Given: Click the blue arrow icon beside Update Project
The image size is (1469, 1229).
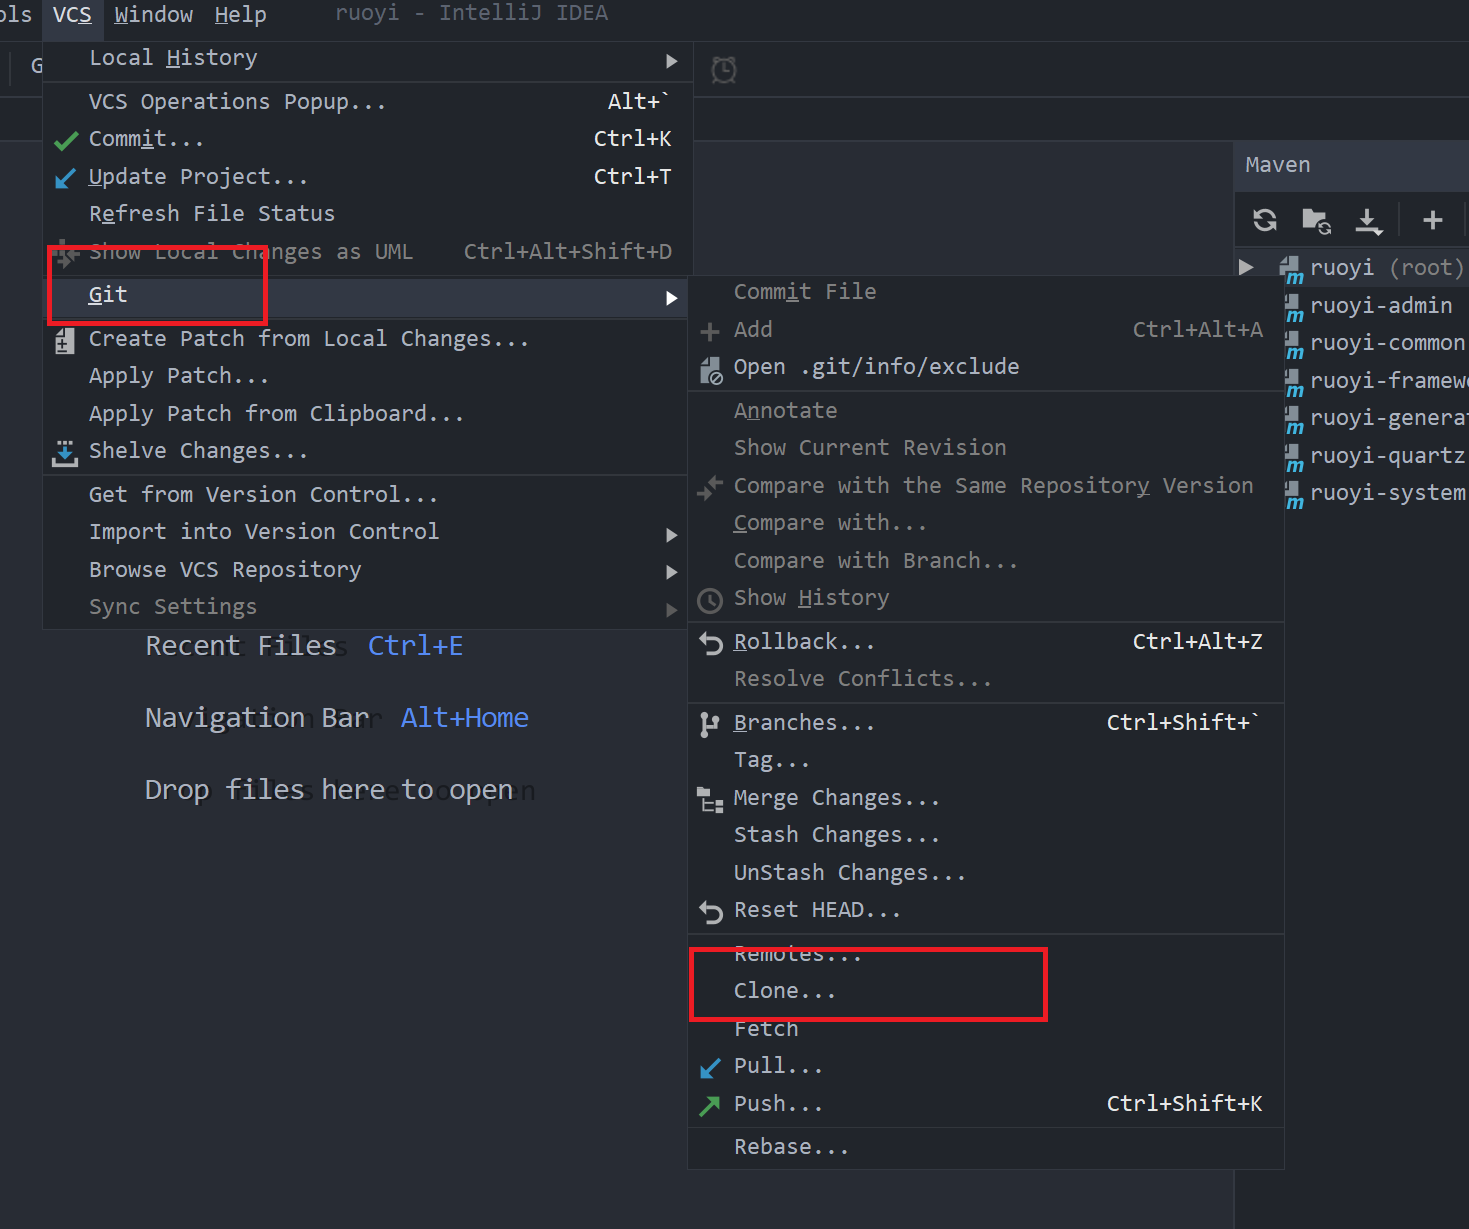Looking at the screenshot, I should tap(65, 178).
